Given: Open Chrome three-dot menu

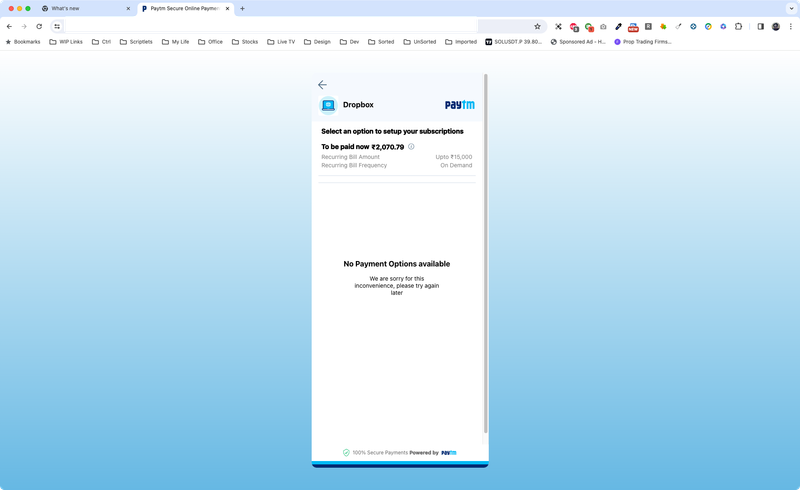Looking at the screenshot, I should coord(791,27).
